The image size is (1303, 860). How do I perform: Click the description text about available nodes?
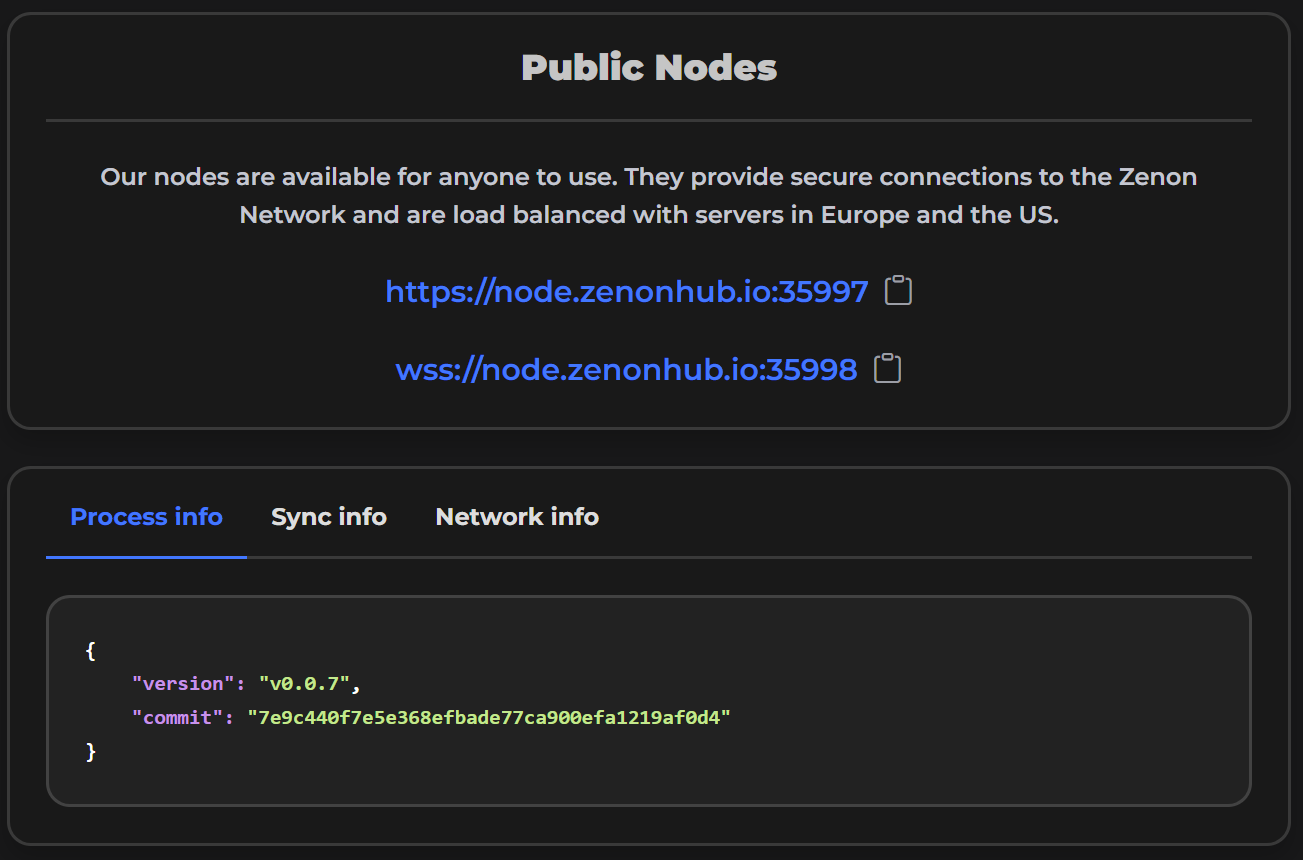[x=649, y=196]
